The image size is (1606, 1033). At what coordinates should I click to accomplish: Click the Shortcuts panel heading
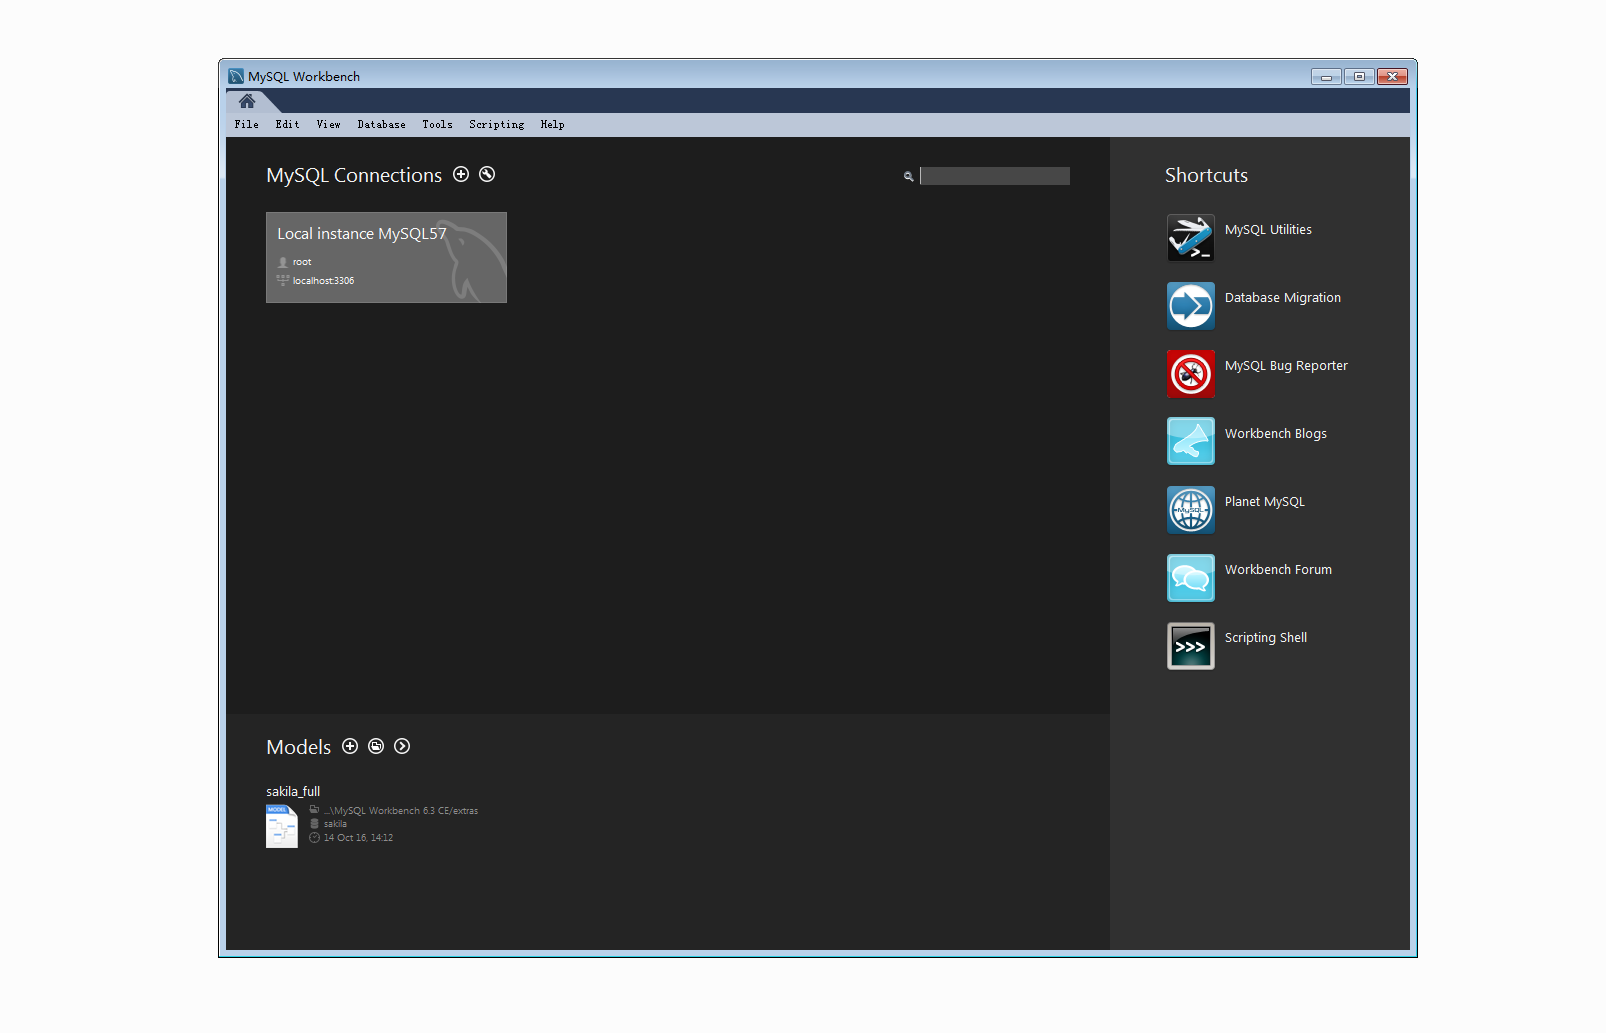[x=1206, y=175]
